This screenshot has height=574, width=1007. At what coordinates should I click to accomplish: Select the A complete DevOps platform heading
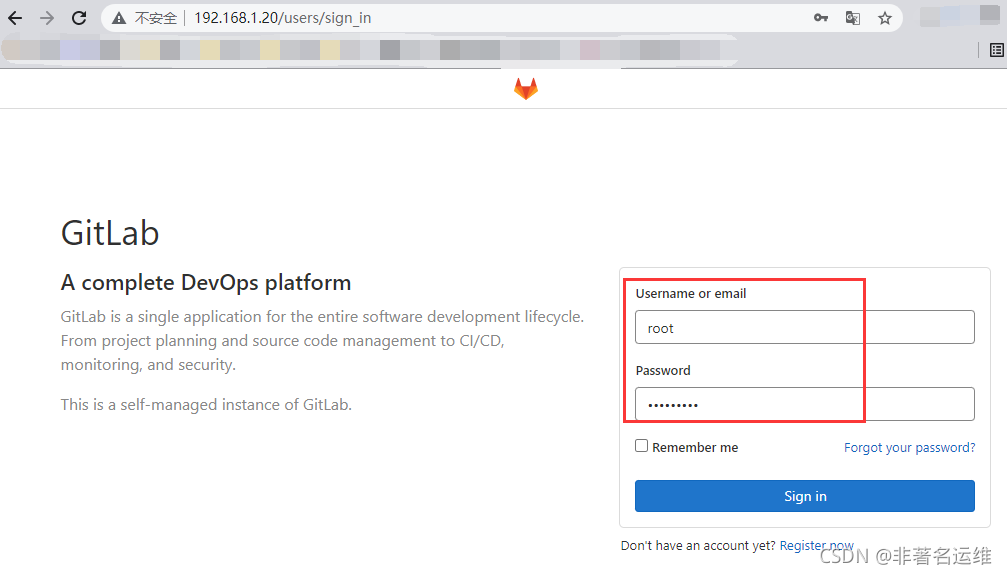(x=206, y=283)
